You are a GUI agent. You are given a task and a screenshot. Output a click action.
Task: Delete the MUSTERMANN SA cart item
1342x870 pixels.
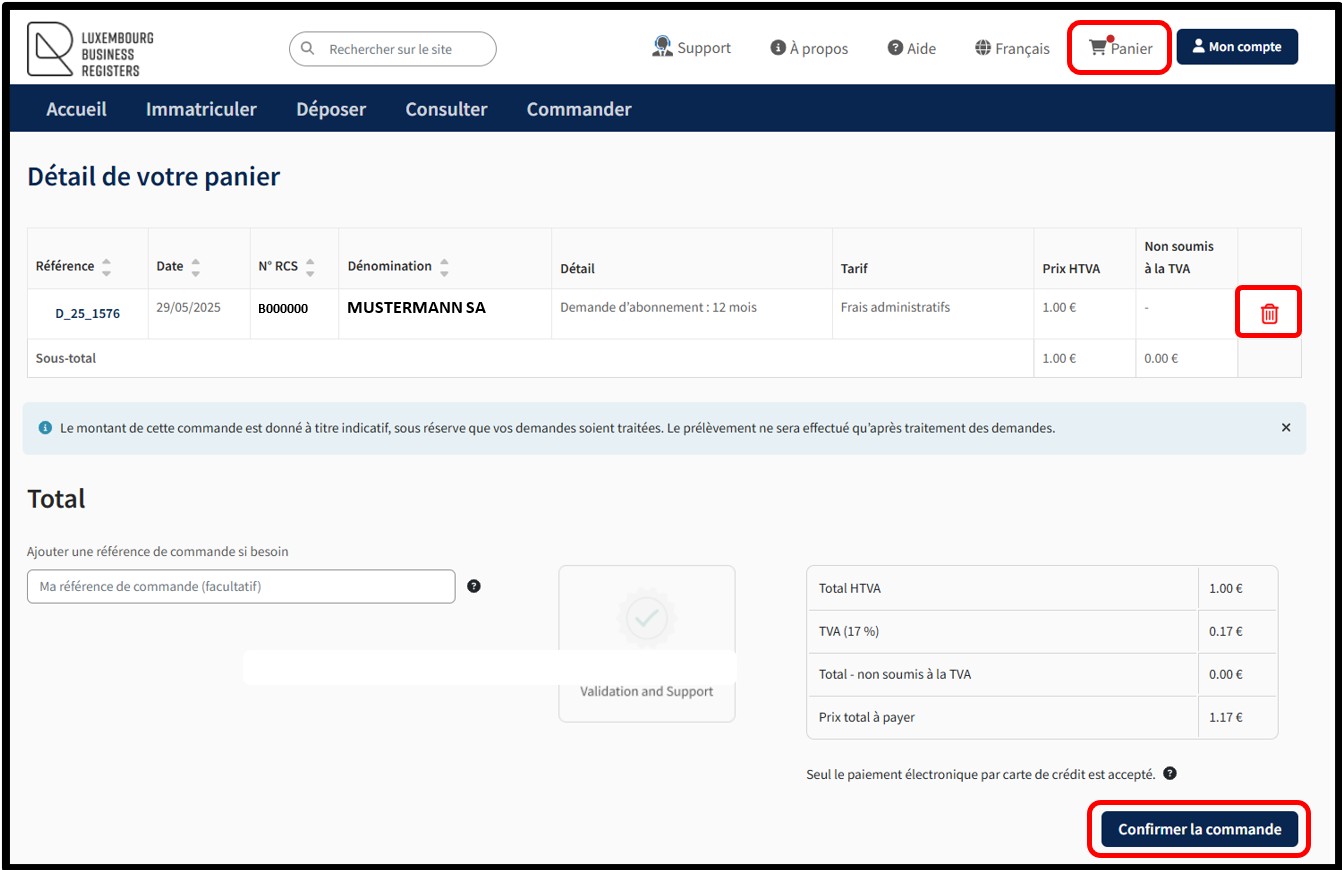(x=1268, y=313)
